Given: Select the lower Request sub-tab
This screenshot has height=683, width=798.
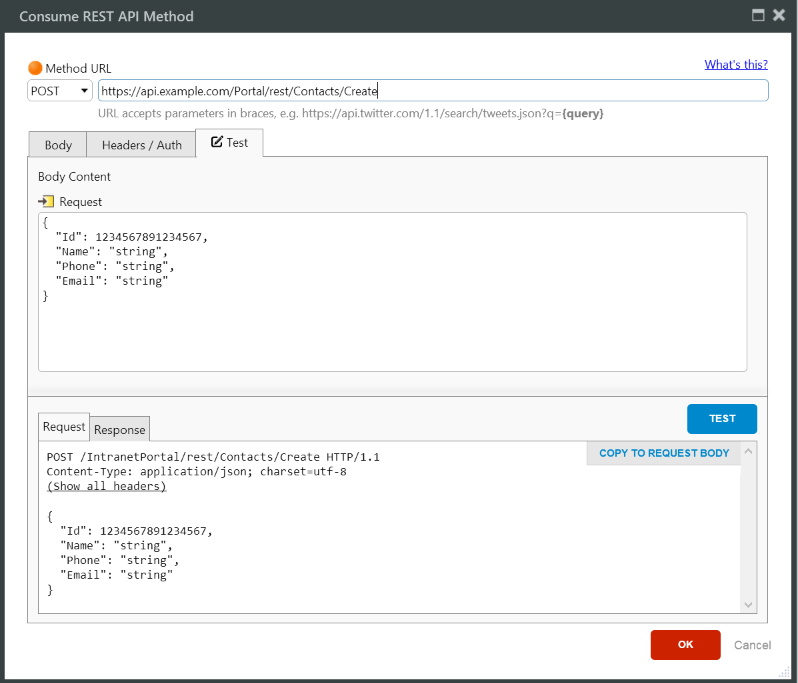Looking at the screenshot, I should coord(64,427).
